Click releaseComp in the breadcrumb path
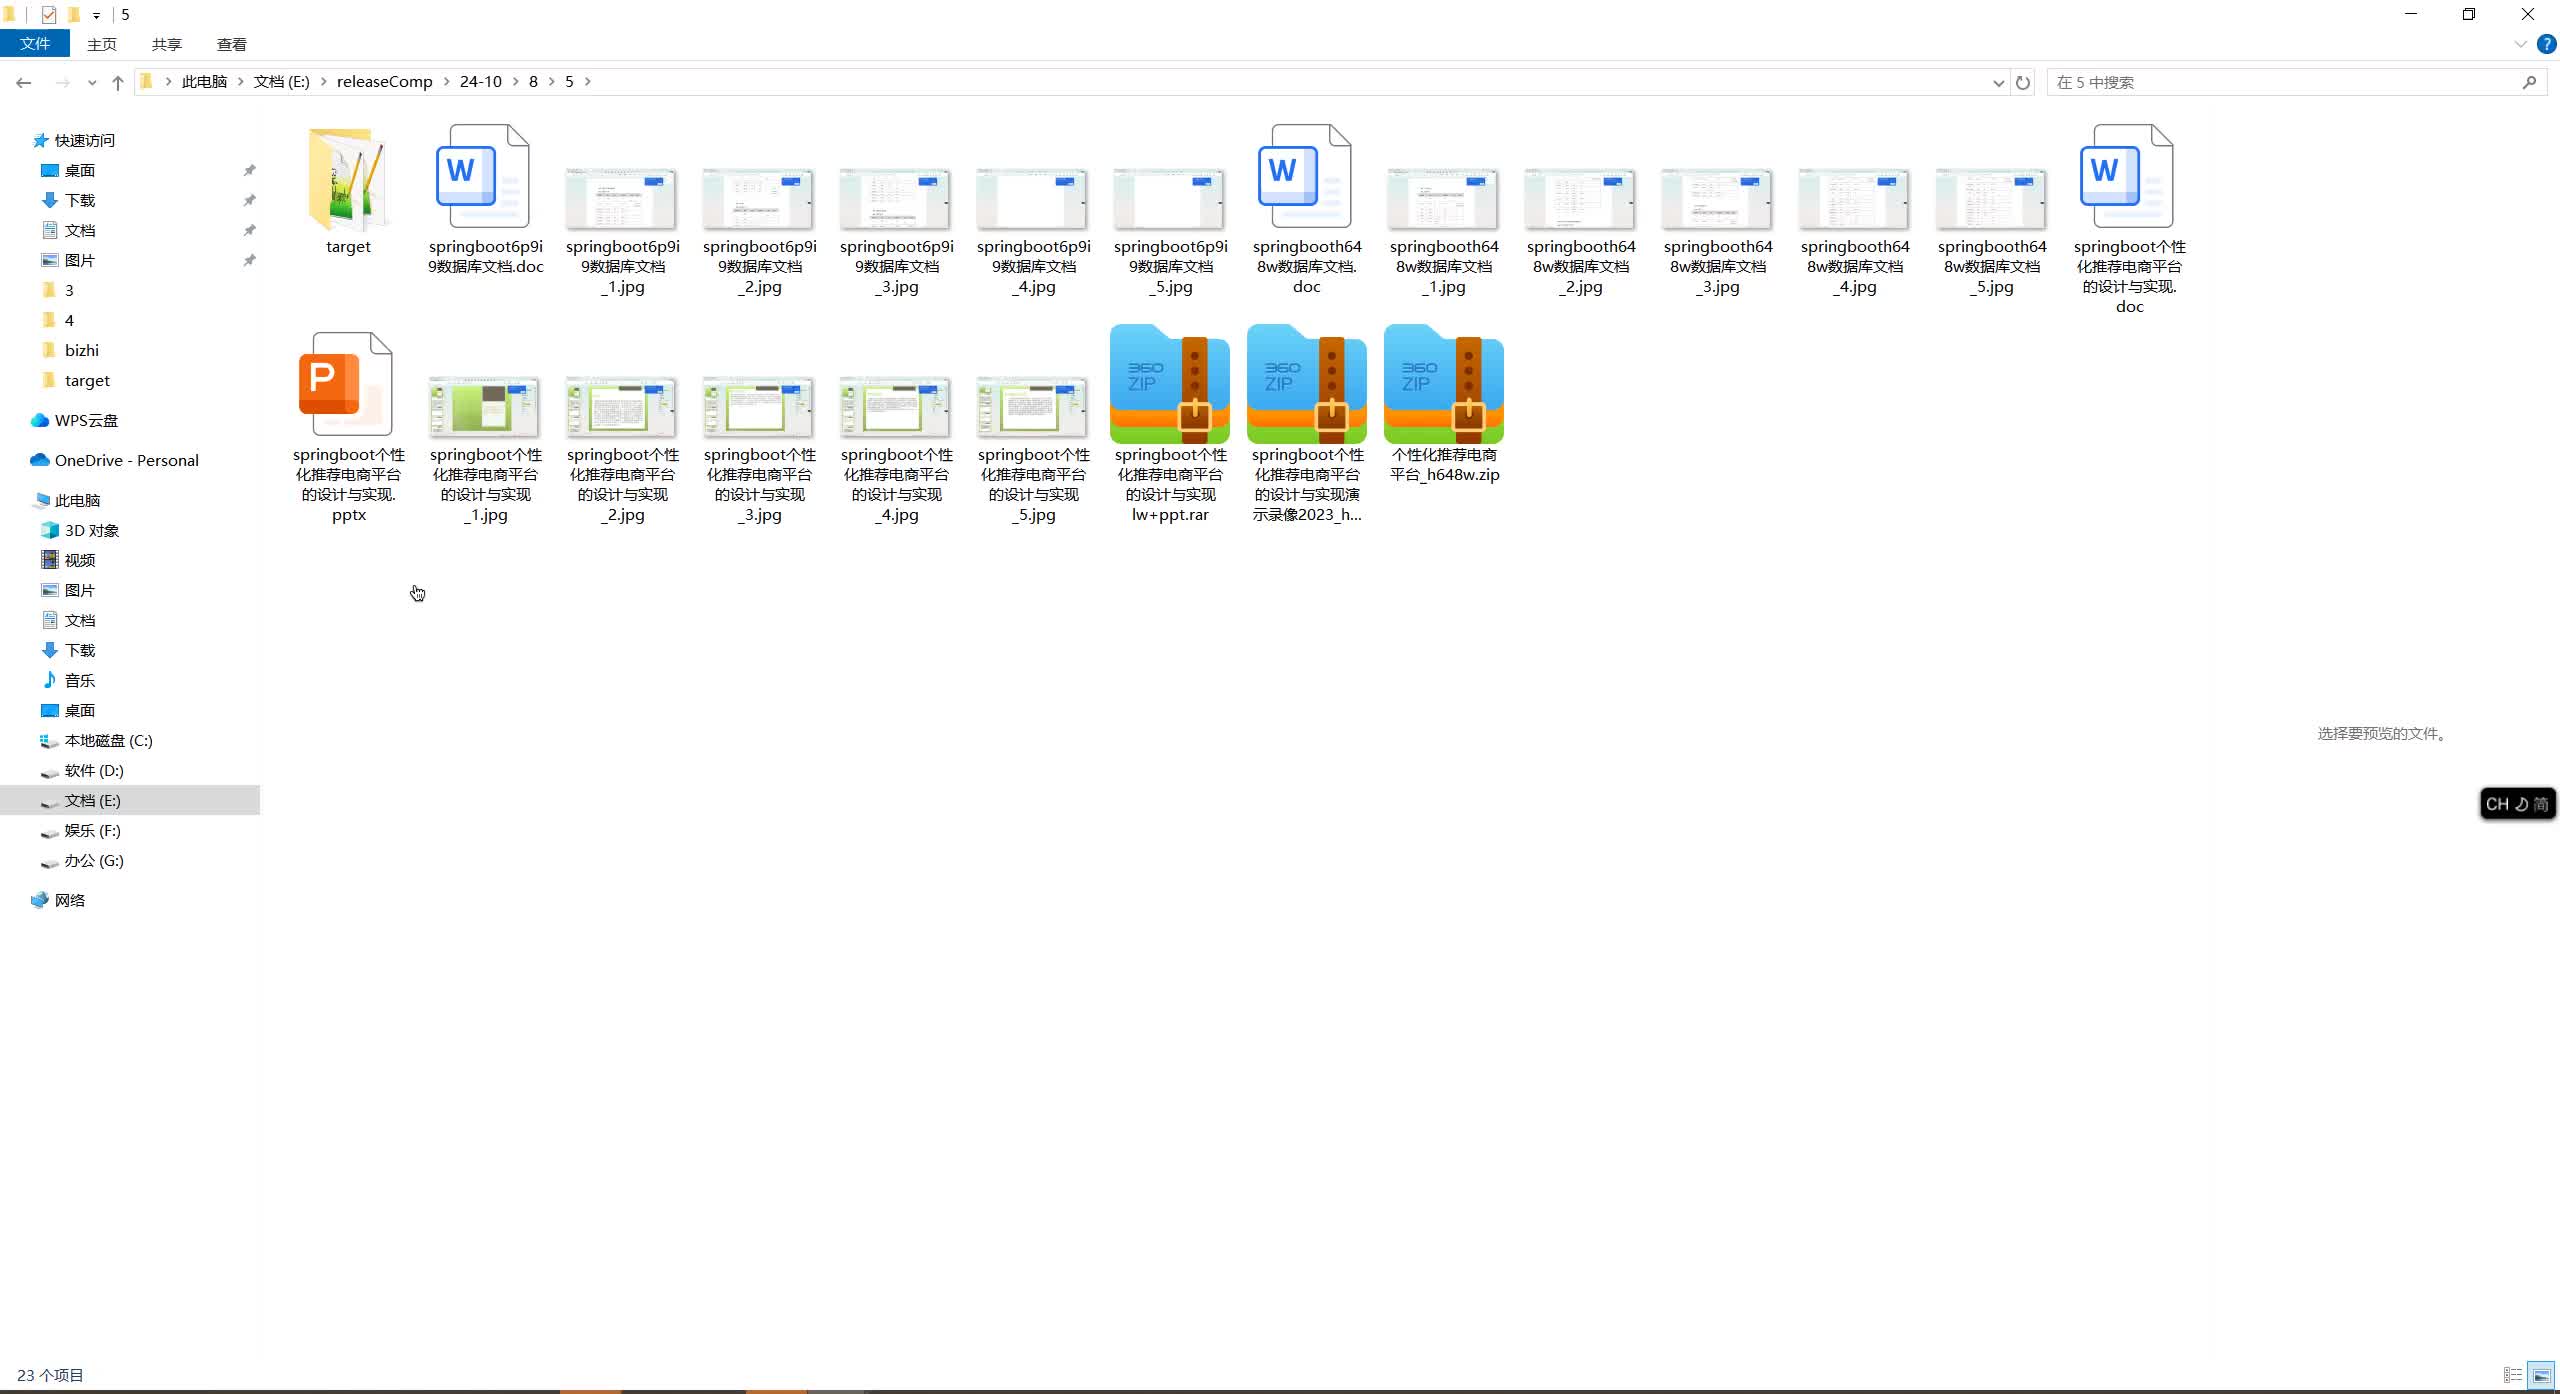Image resolution: width=2560 pixels, height=1394 pixels. 384,82
